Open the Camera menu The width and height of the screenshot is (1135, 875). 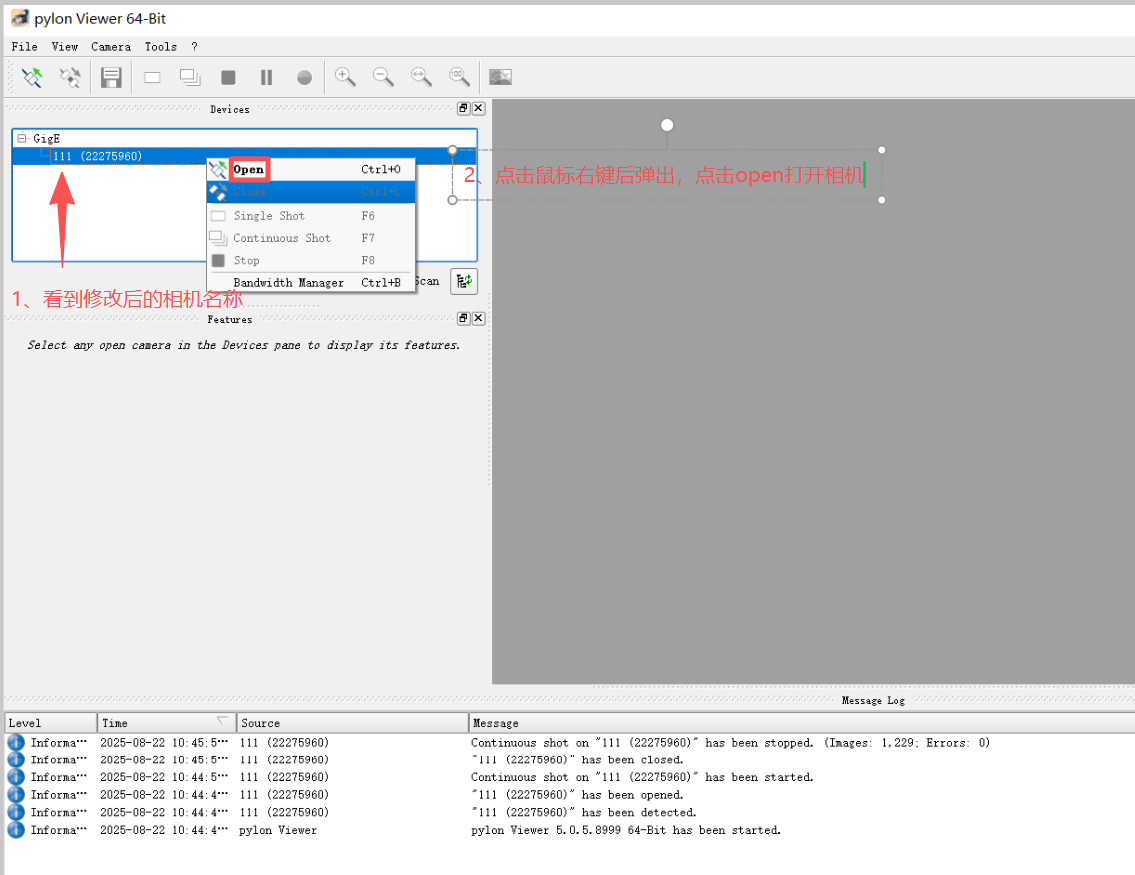click(110, 46)
